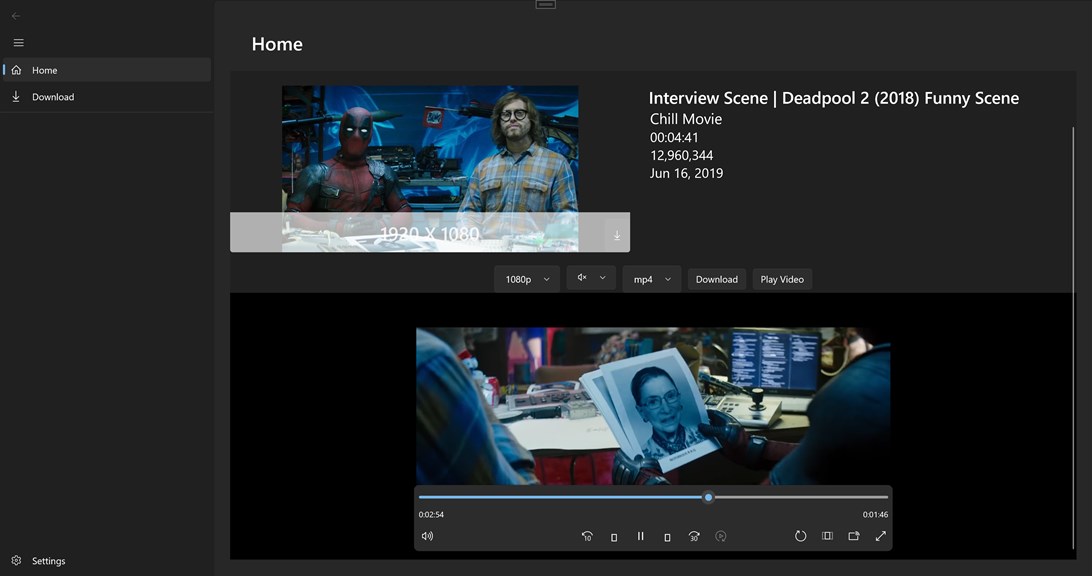Enter full screen with expand arrows
This screenshot has width=1092, height=576.
880,536
